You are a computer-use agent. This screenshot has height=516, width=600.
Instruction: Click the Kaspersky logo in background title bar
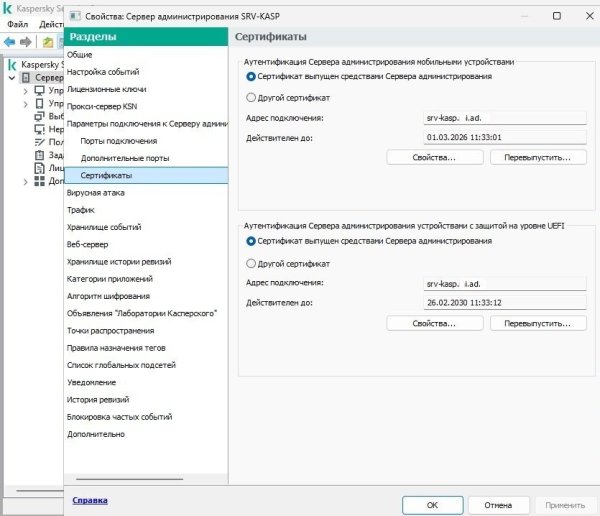[x=8, y=8]
